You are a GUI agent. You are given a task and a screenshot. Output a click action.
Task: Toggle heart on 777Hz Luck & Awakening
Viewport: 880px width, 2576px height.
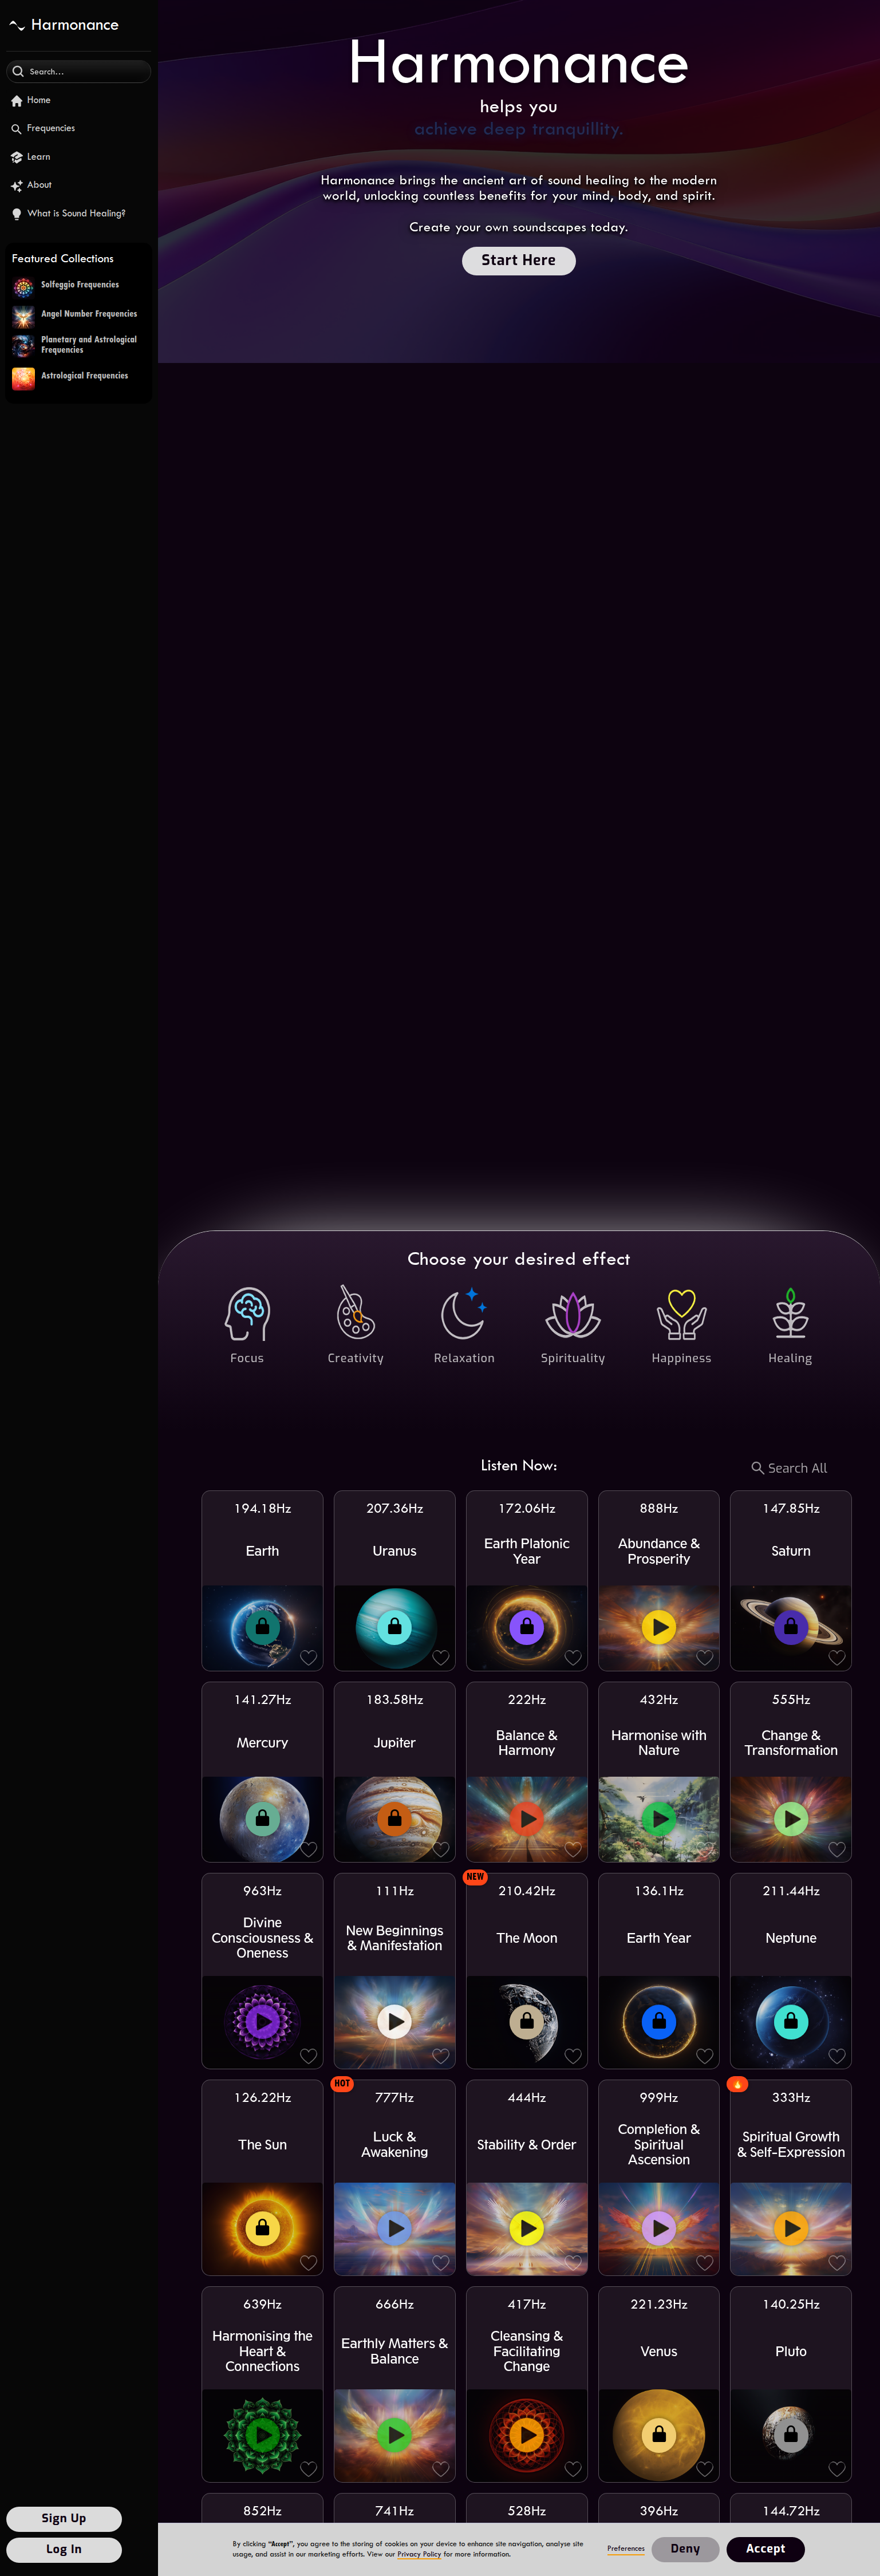click(440, 2263)
